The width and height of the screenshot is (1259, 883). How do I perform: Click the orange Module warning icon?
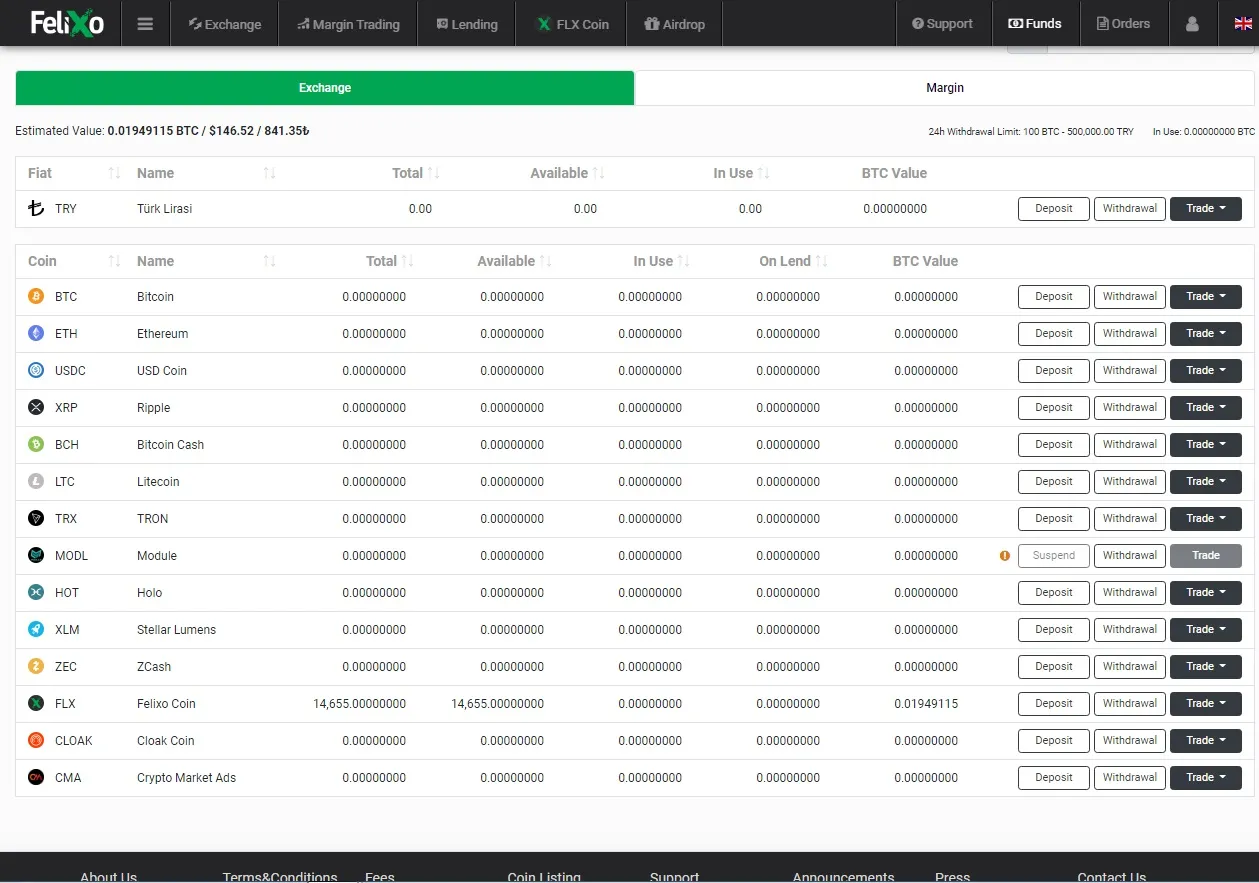pyautogui.click(x=1005, y=556)
